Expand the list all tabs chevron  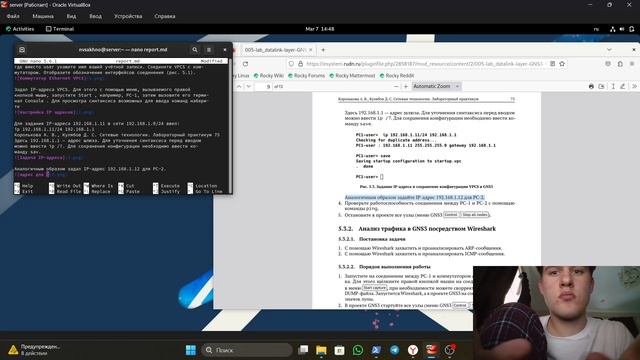click(609, 50)
